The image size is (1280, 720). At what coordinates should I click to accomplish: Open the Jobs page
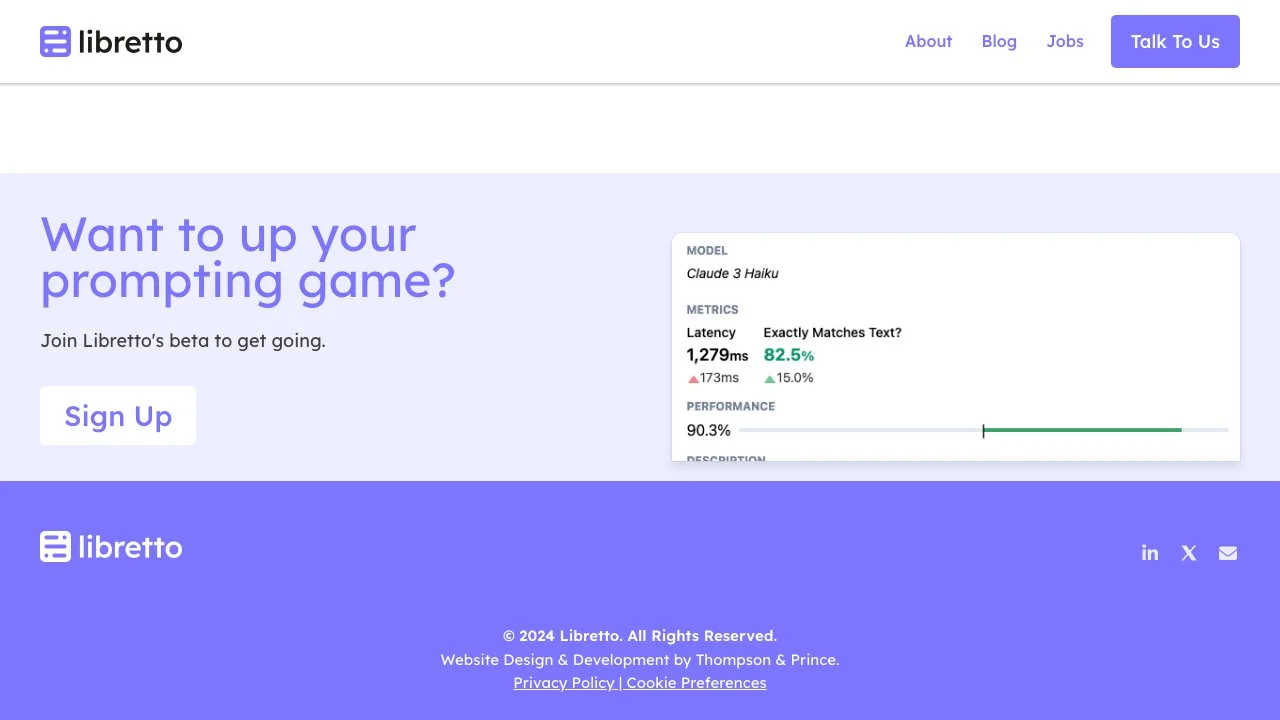click(x=1065, y=41)
